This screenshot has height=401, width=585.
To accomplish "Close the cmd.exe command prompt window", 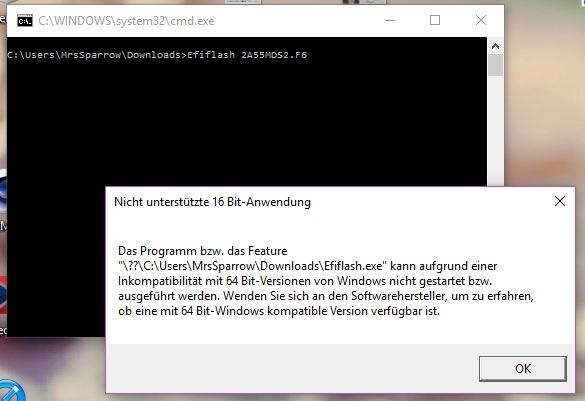I will click(481, 20).
